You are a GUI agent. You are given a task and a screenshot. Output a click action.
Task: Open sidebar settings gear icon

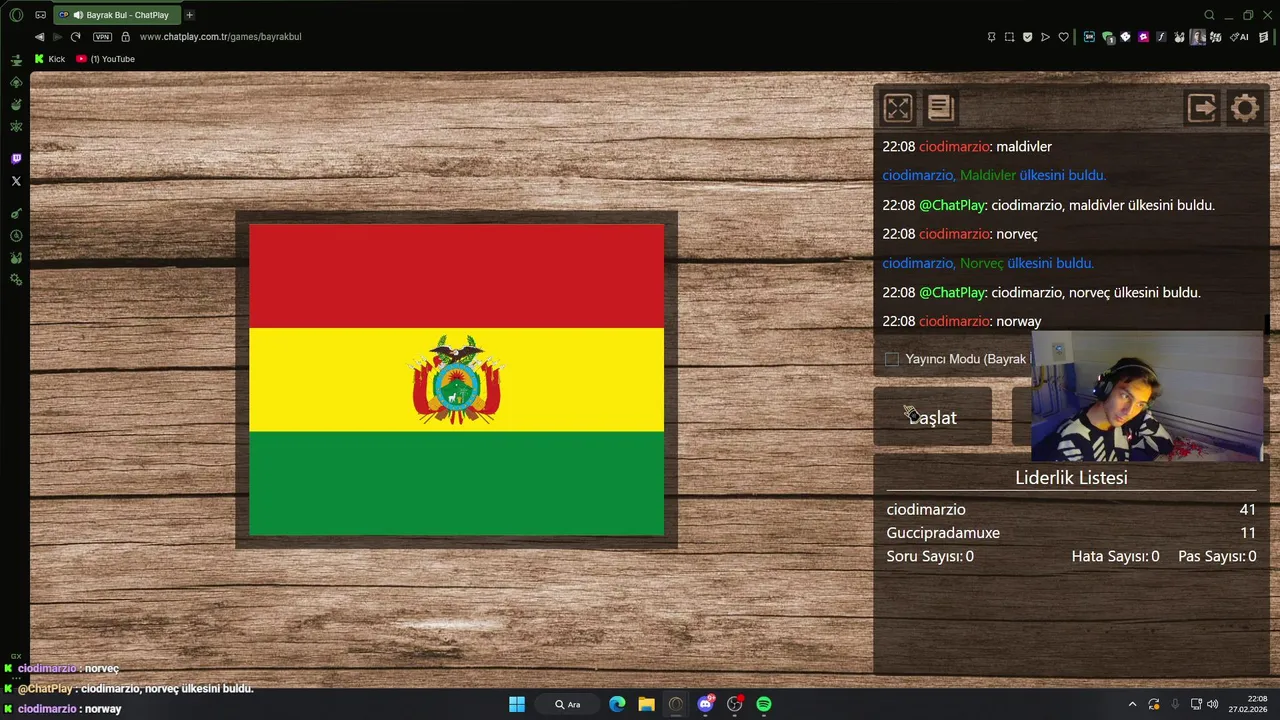[16, 280]
